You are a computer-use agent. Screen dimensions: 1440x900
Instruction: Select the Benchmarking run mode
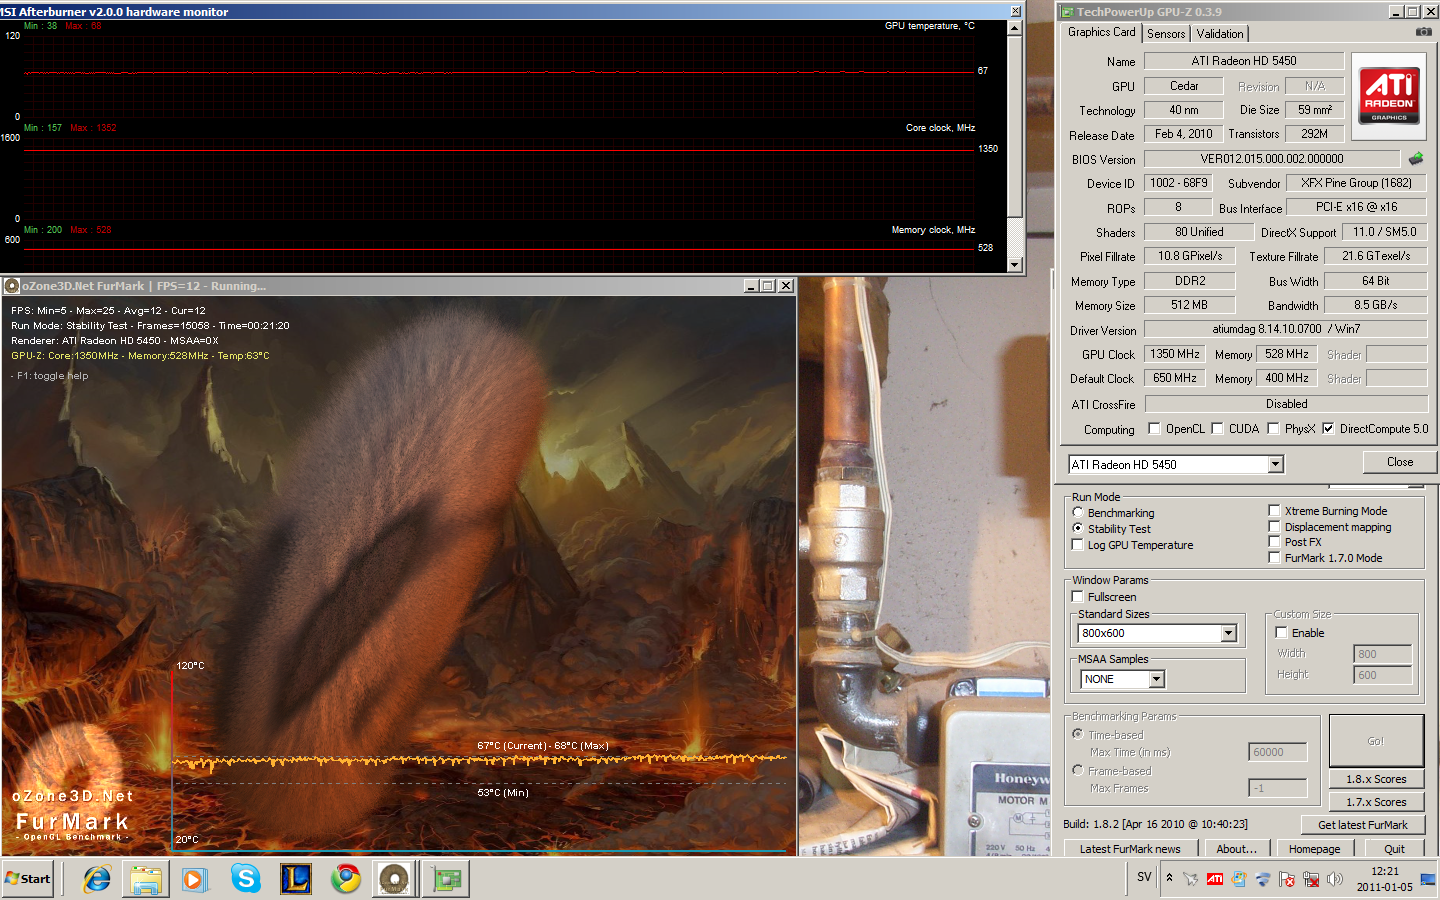click(x=1078, y=513)
